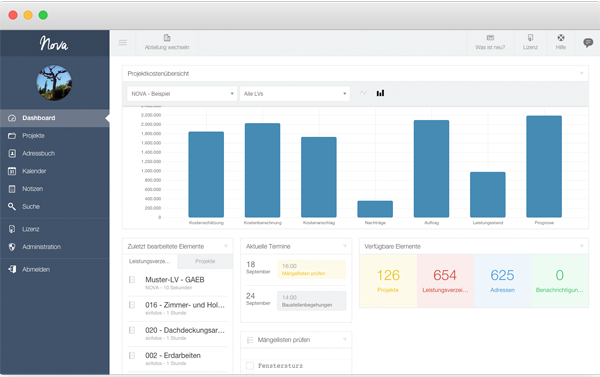Click the hamburger menu icon
600x377 pixels.
tap(122, 42)
